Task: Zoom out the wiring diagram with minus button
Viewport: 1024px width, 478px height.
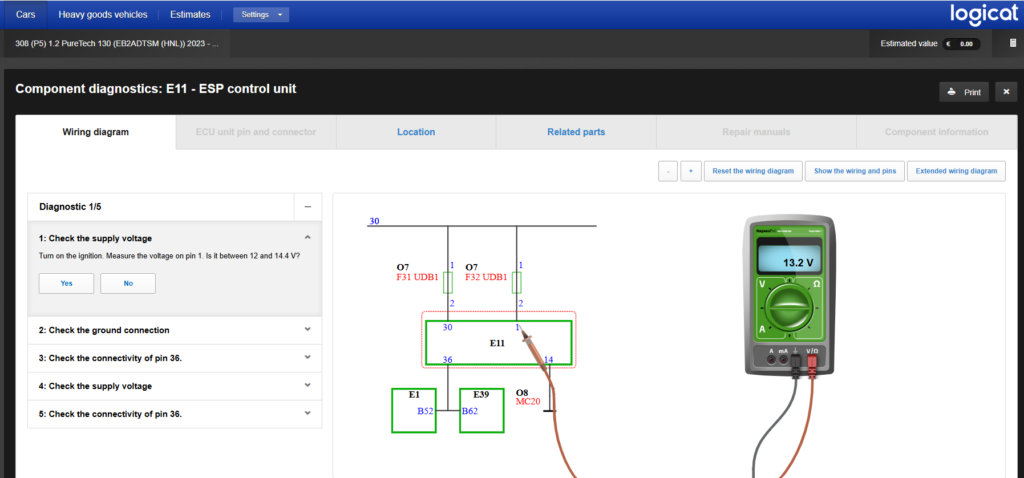Action: coord(667,172)
